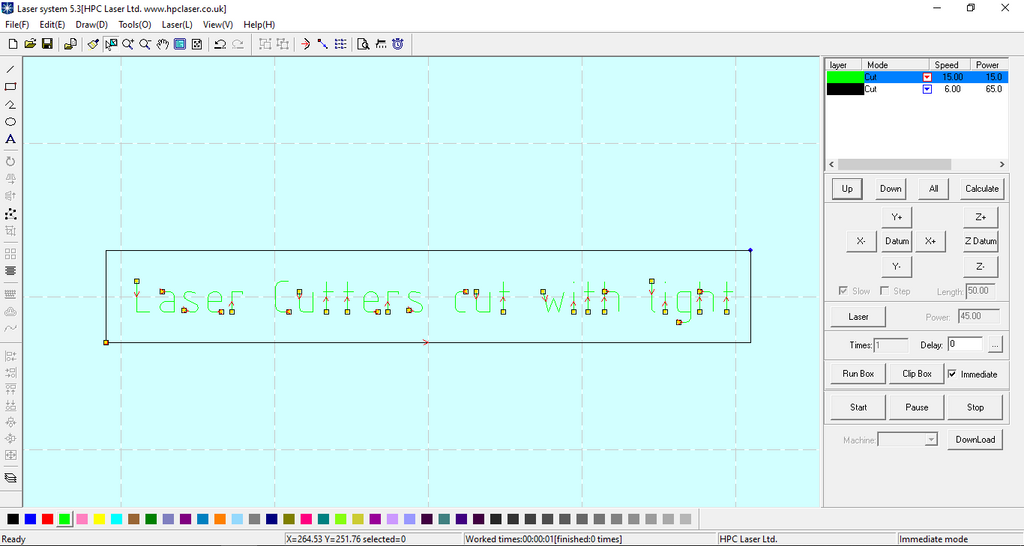This screenshot has height=546, width=1024.
Task: Select the Ellipse drawing tool
Action: pos(11,122)
